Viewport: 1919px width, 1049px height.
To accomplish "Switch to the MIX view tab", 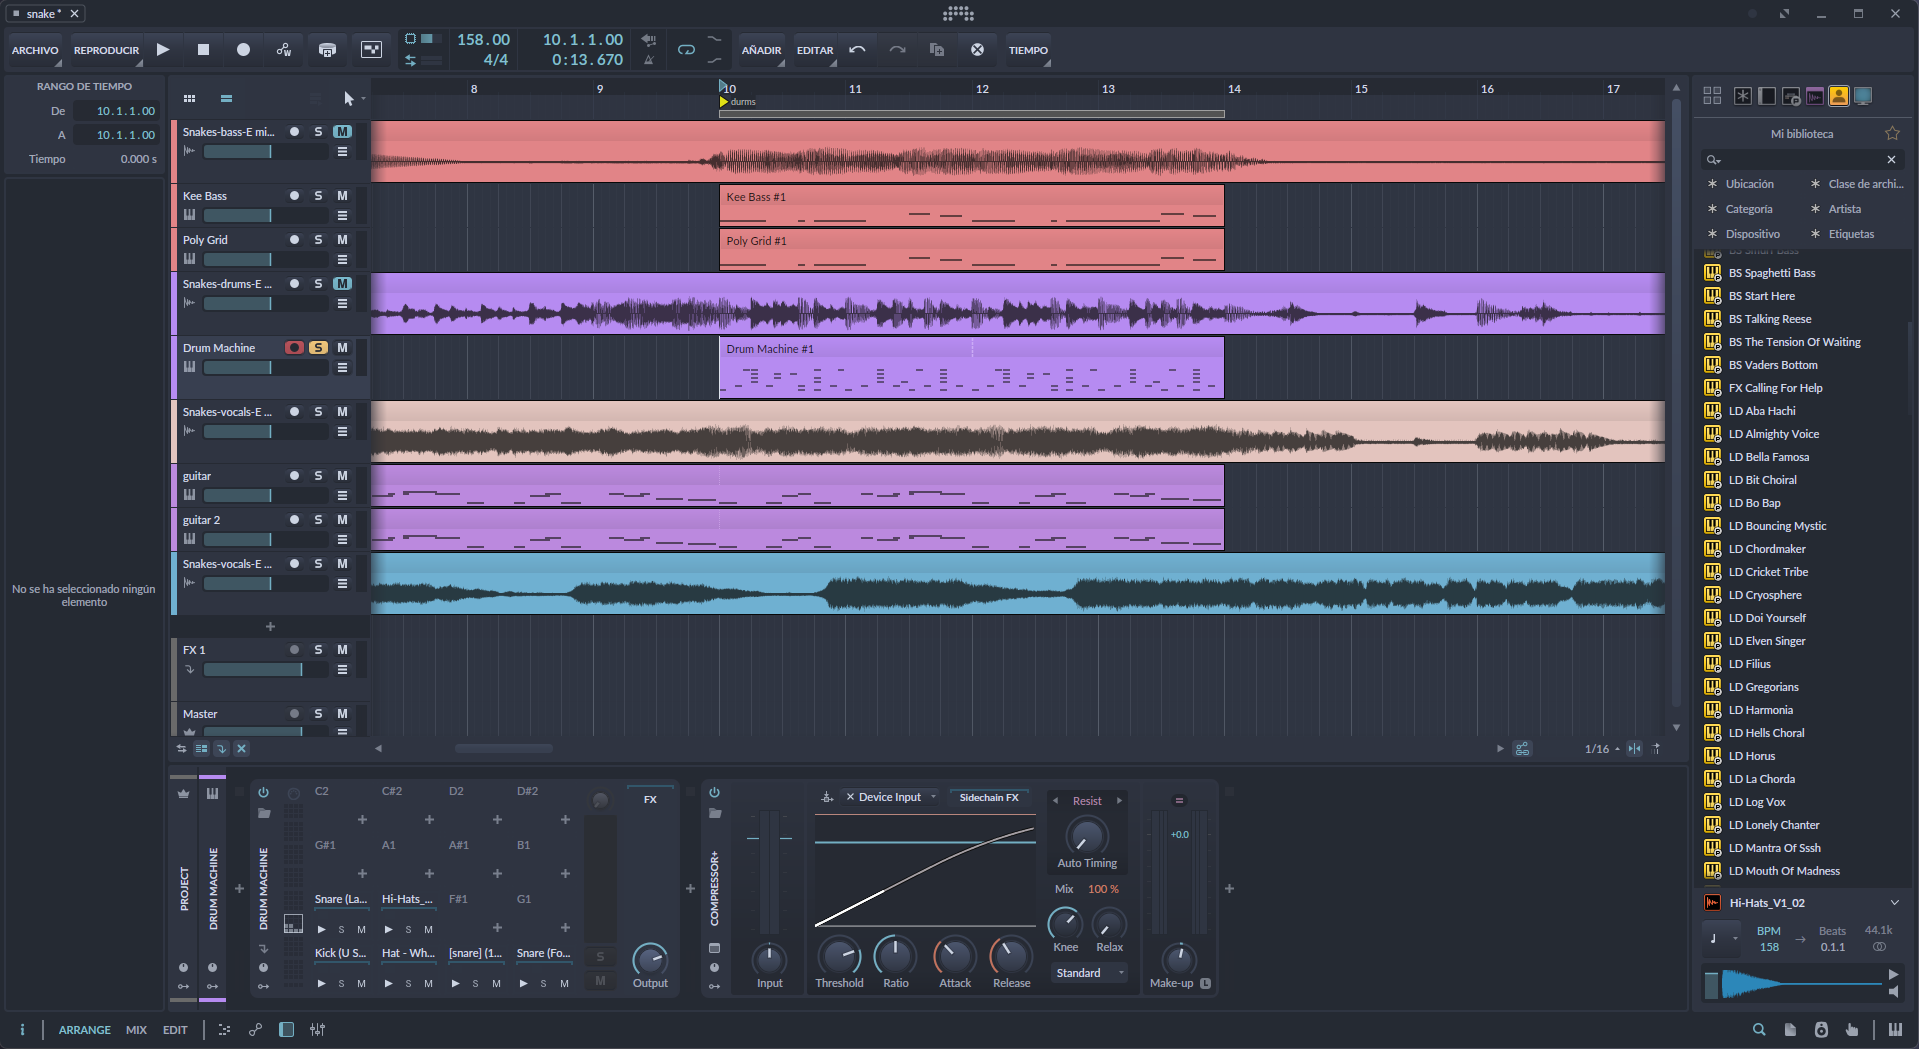I will click(136, 1030).
